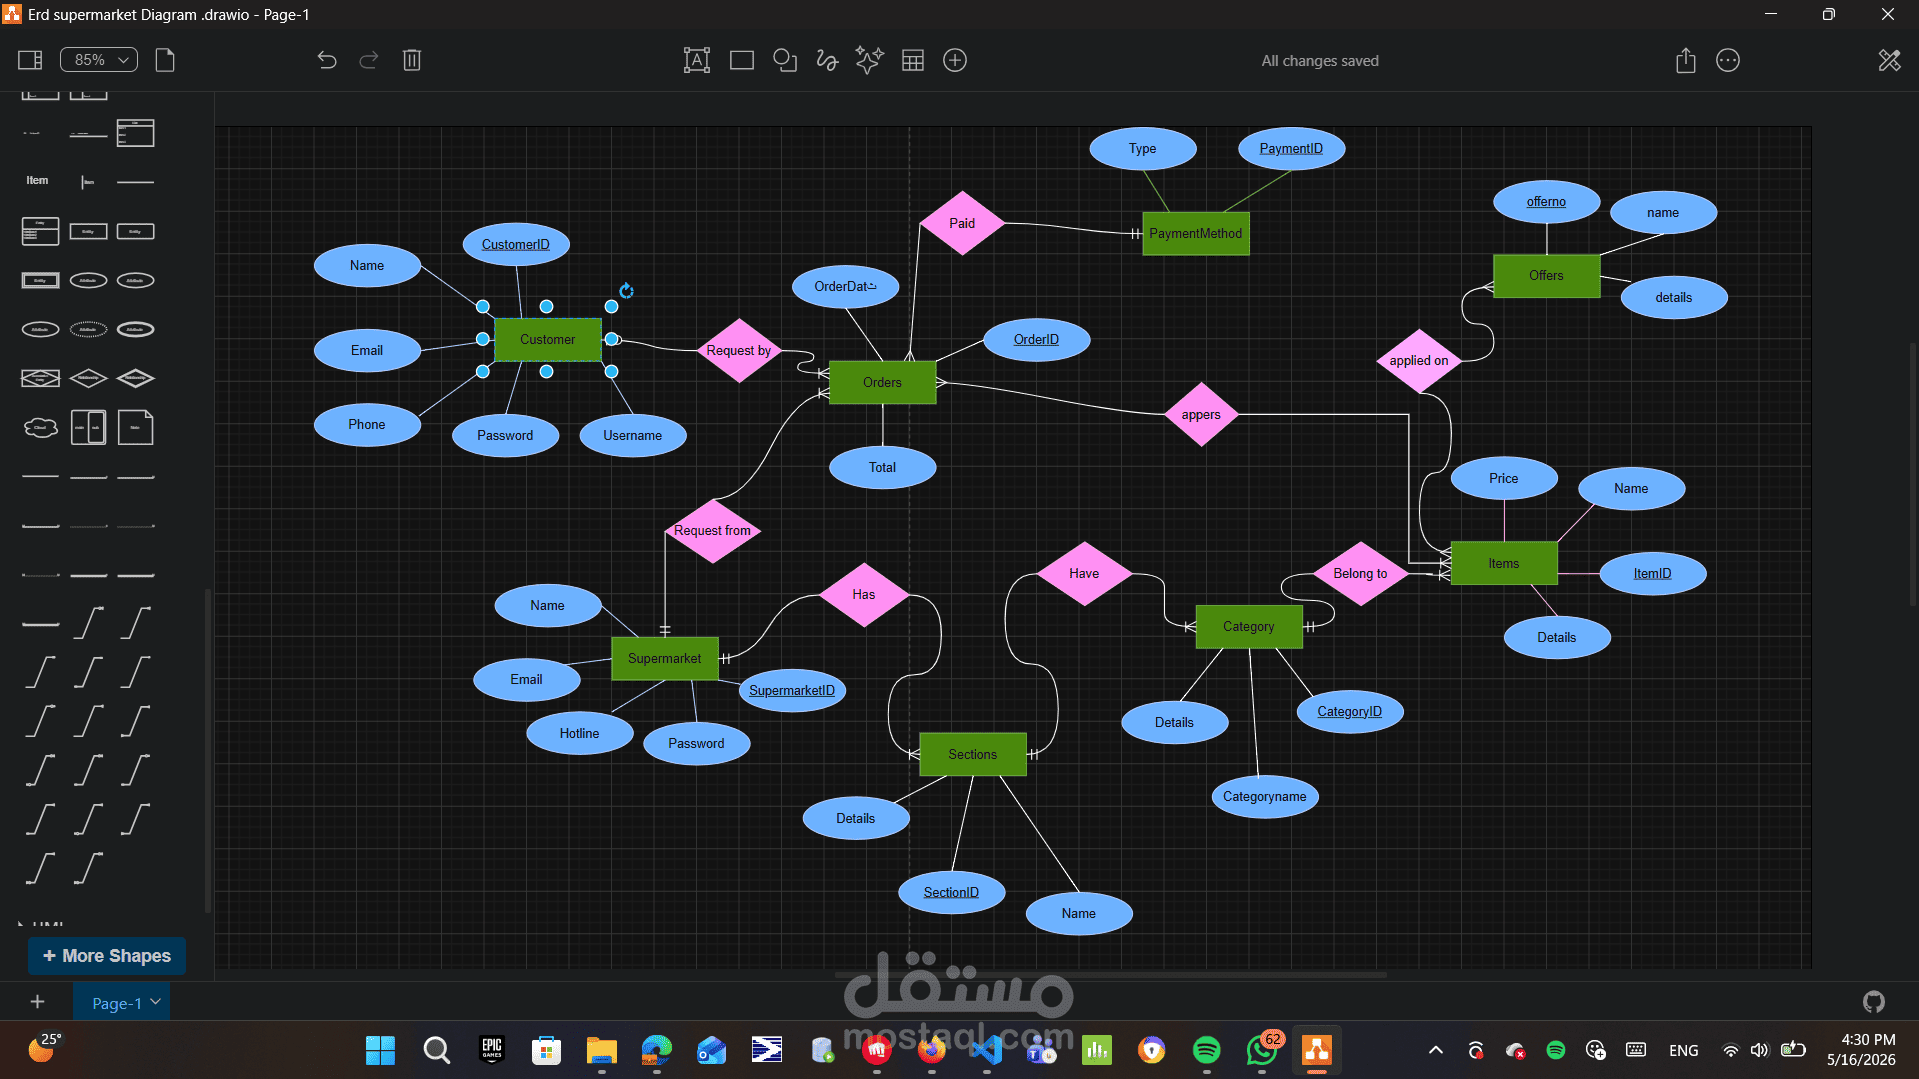
Task: Select the OrderID attribute ellipse
Action: pos(1036,340)
